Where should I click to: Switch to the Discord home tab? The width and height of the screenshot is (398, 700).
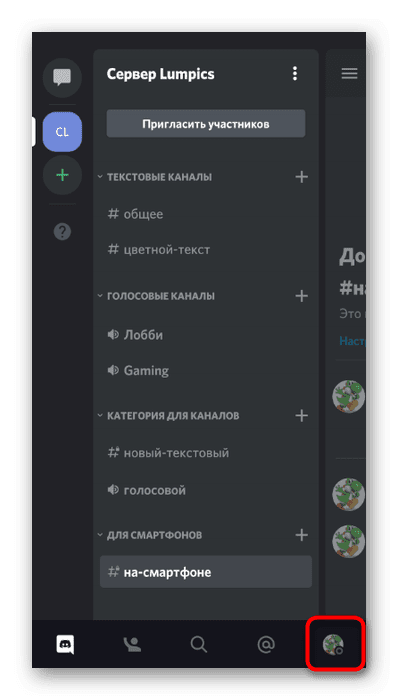(x=65, y=645)
